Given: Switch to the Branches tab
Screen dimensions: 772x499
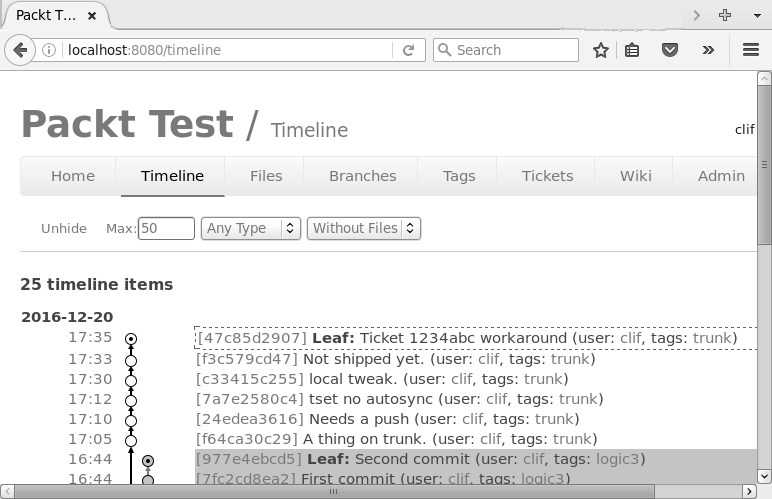Looking at the screenshot, I should pyautogui.click(x=362, y=176).
